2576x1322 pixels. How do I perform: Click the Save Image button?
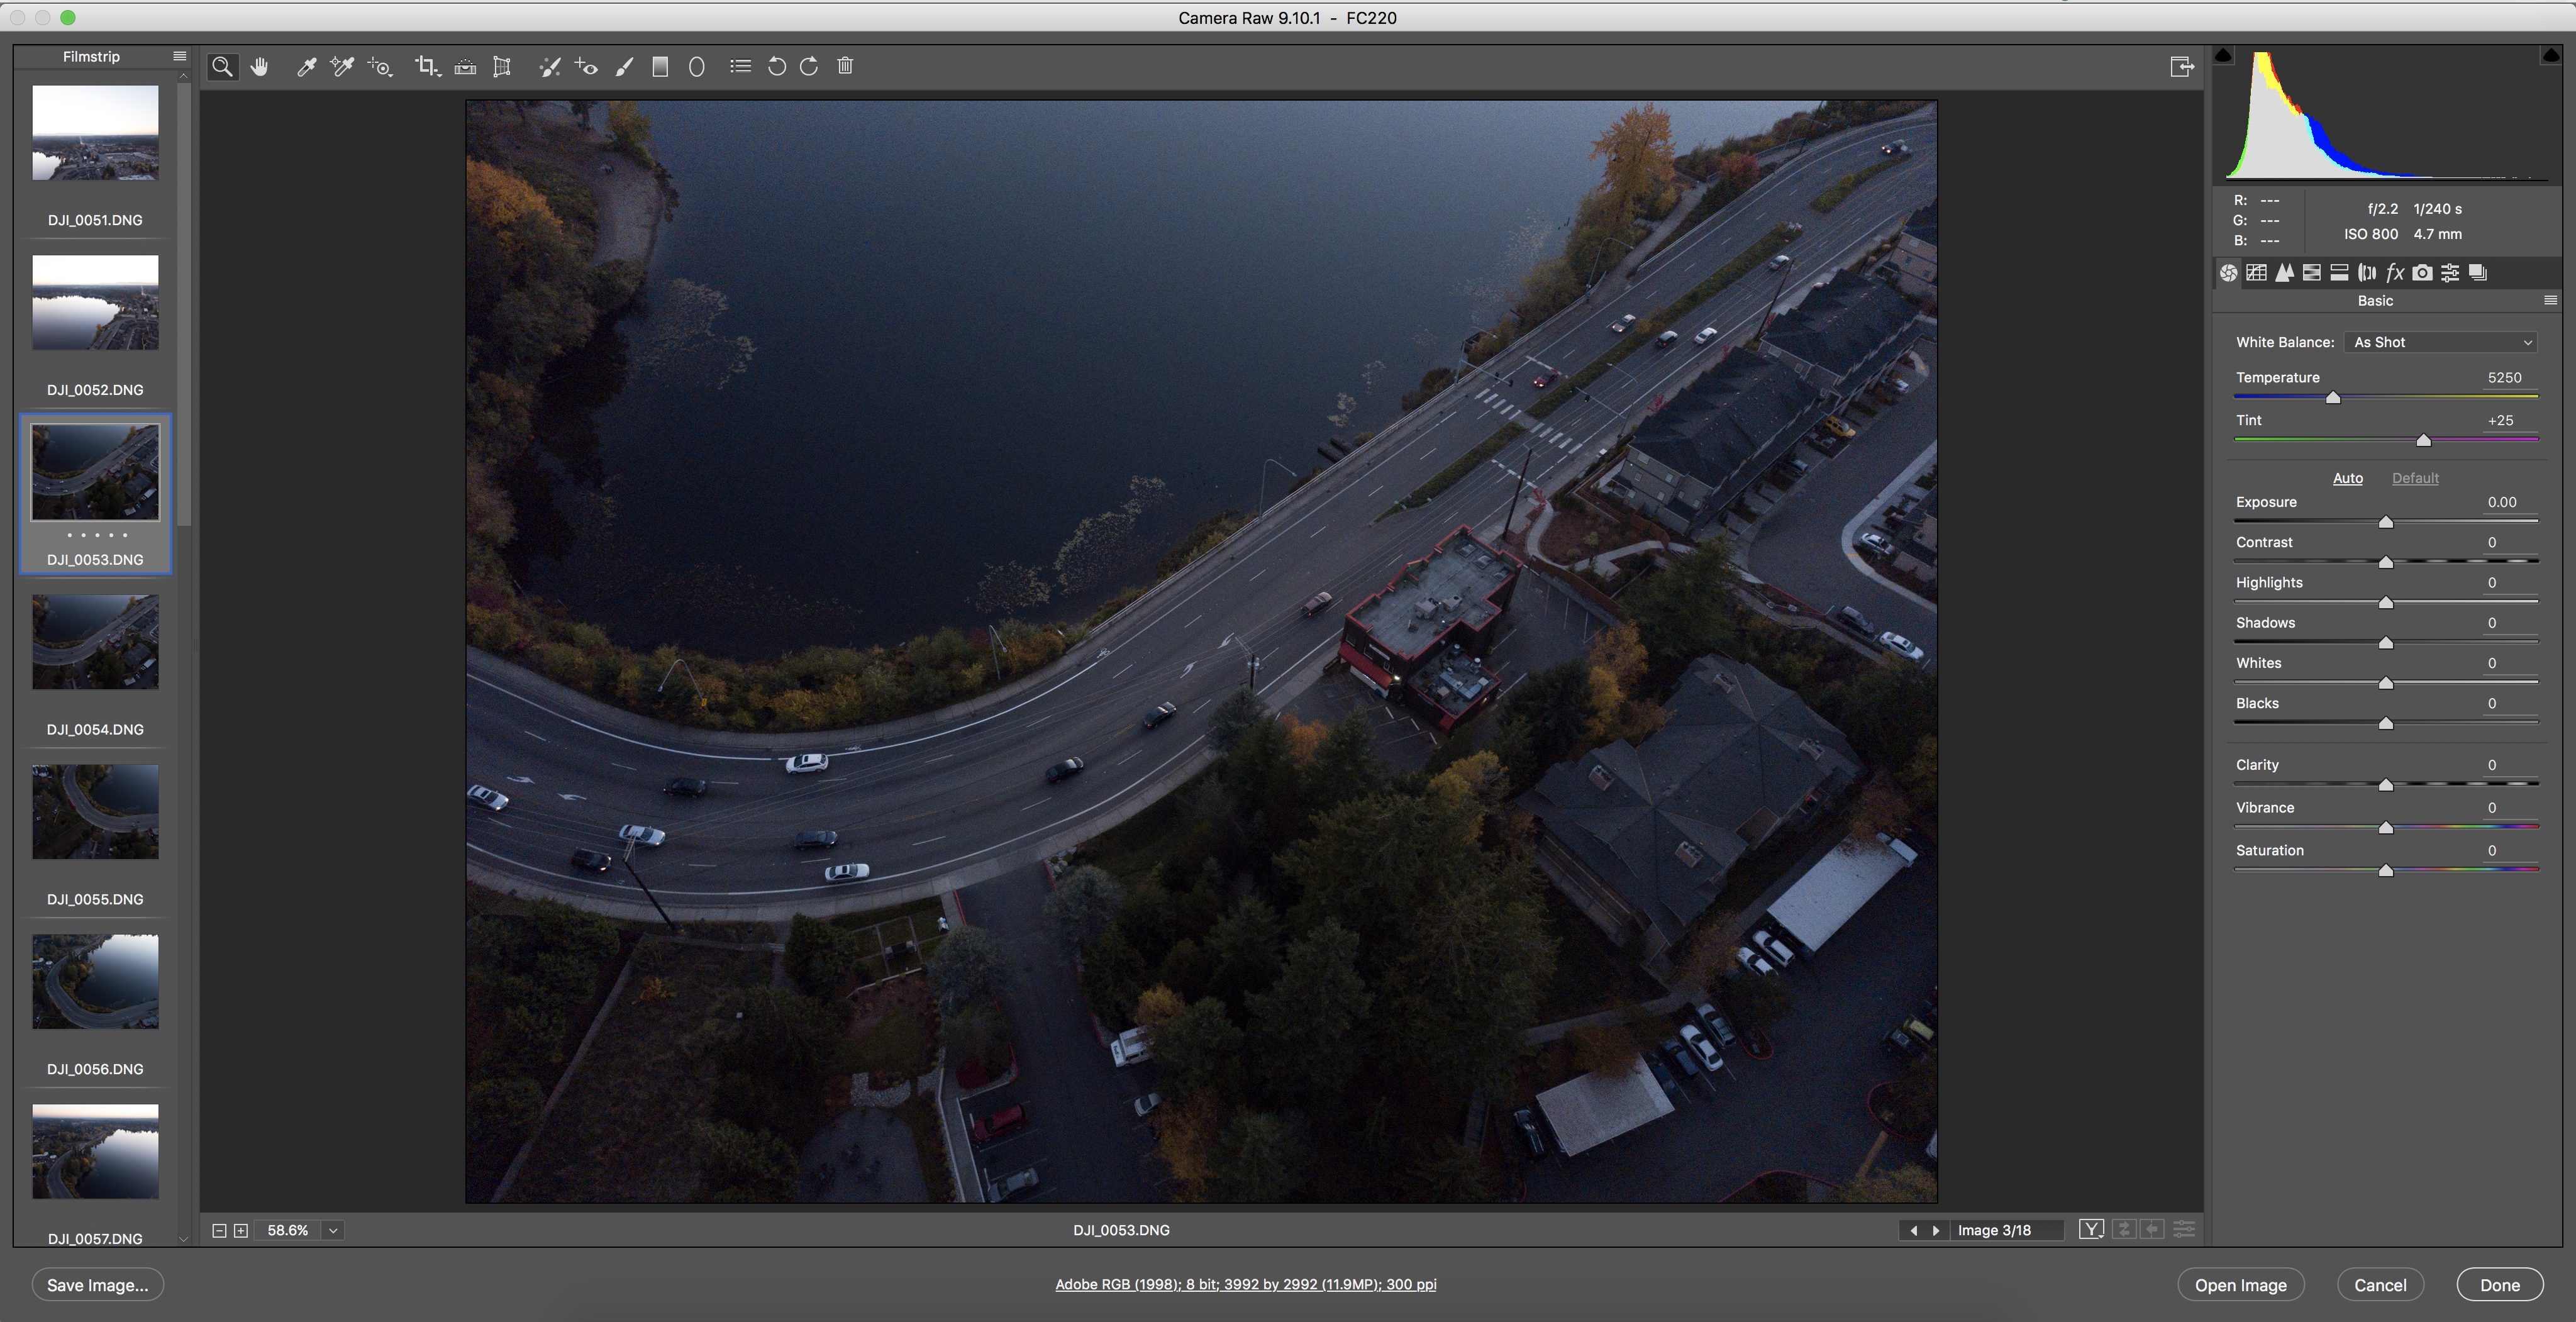[x=98, y=1285]
